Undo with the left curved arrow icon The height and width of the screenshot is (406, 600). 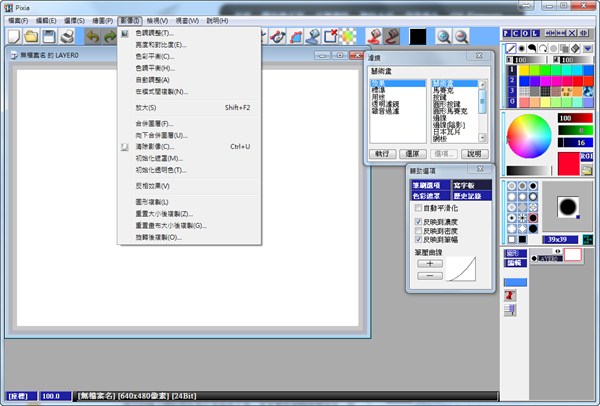pyautogui.click(x=93, y=37)
